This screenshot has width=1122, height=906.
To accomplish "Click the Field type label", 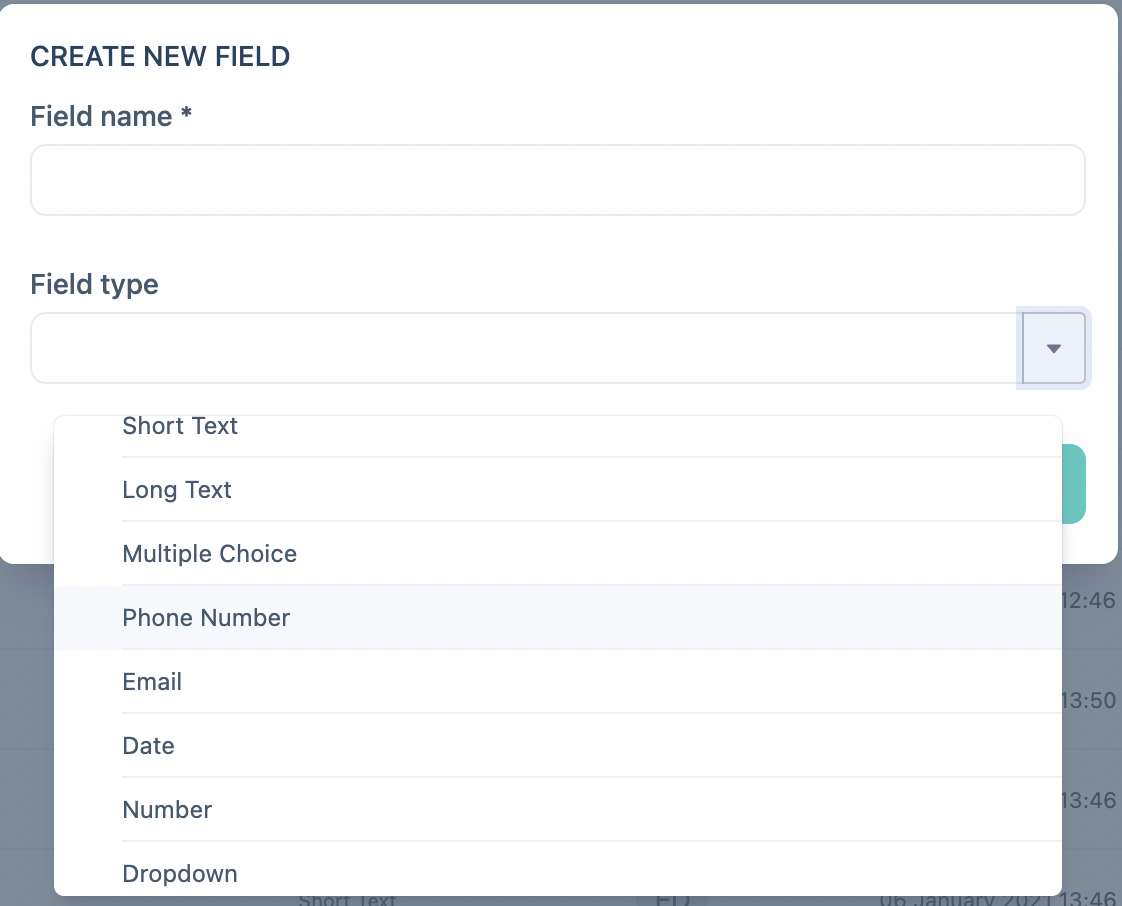I will pyautogui.click(x=94, y=284).
